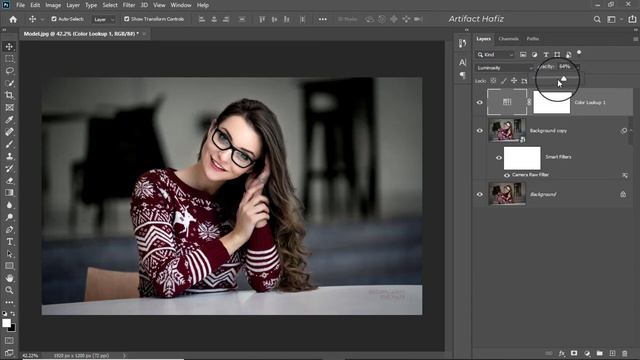
Task: Open the Filter menu
Action: 129,5
